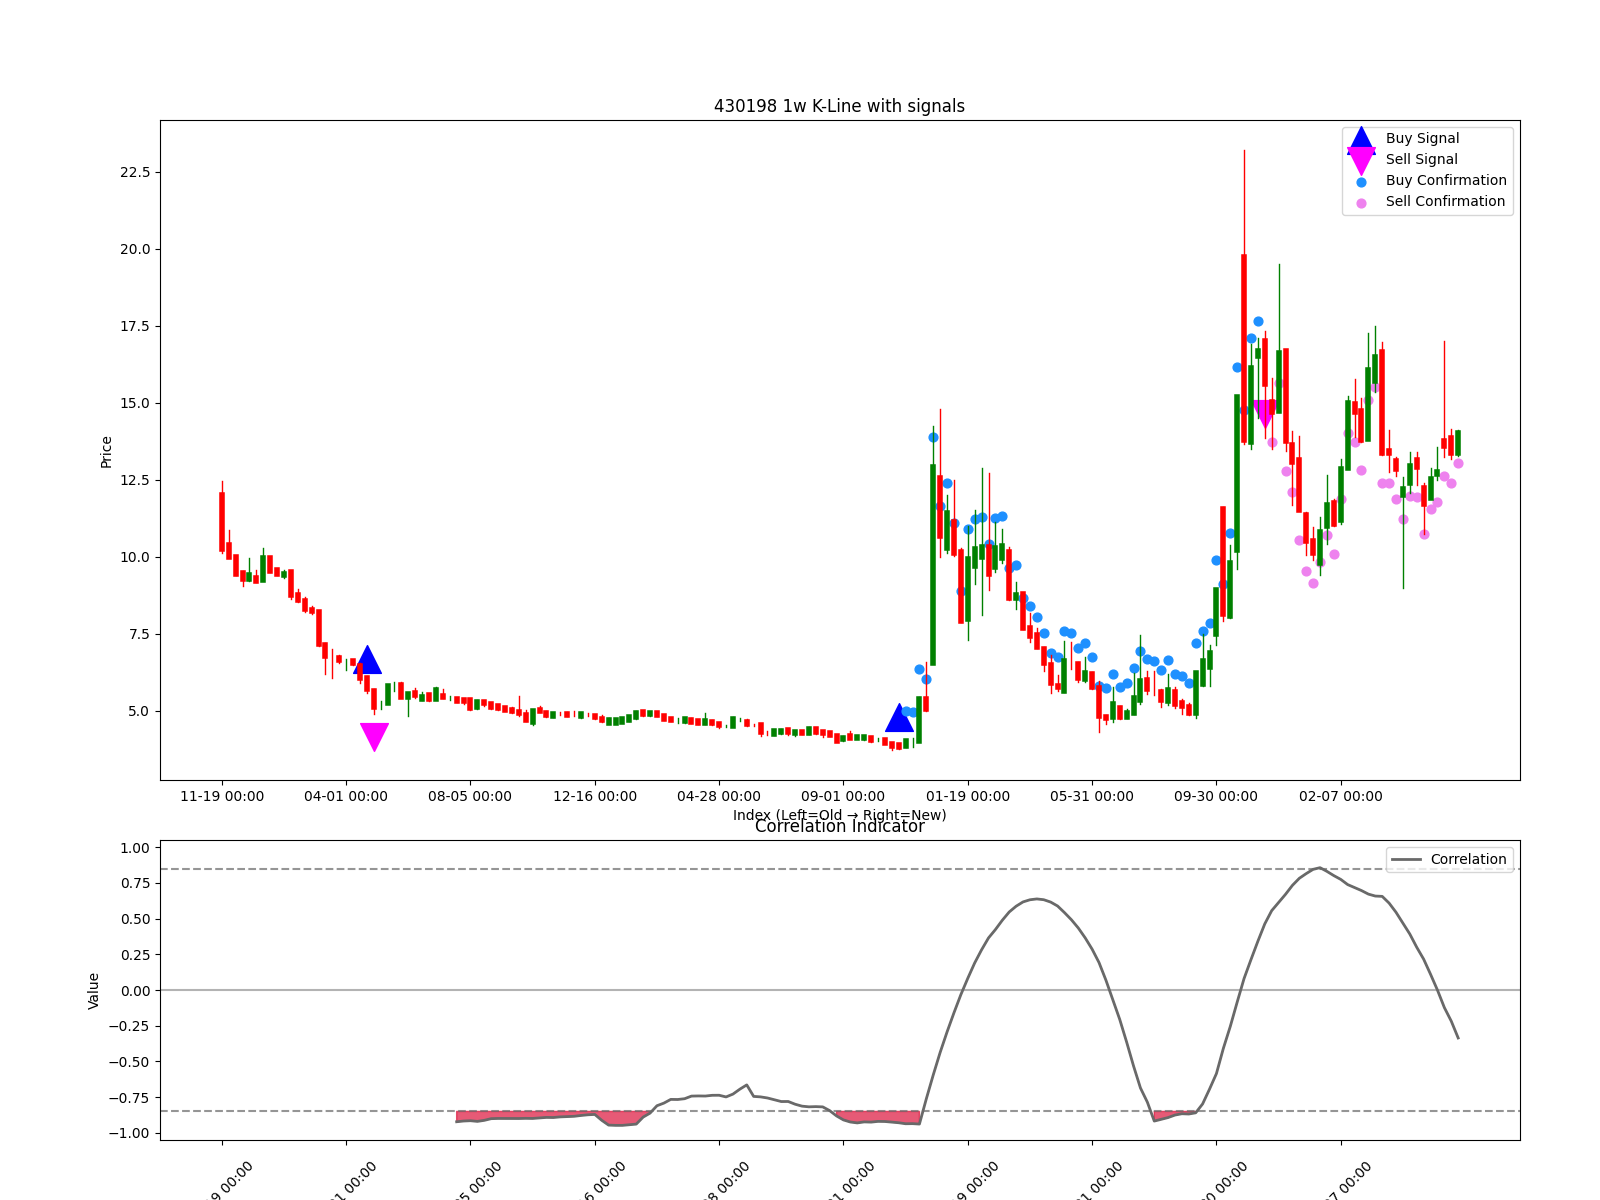1600x1200 pixels.
Task: Click the pink Sell Confirmation dot in legend
Action: [x=1361, y=203]
